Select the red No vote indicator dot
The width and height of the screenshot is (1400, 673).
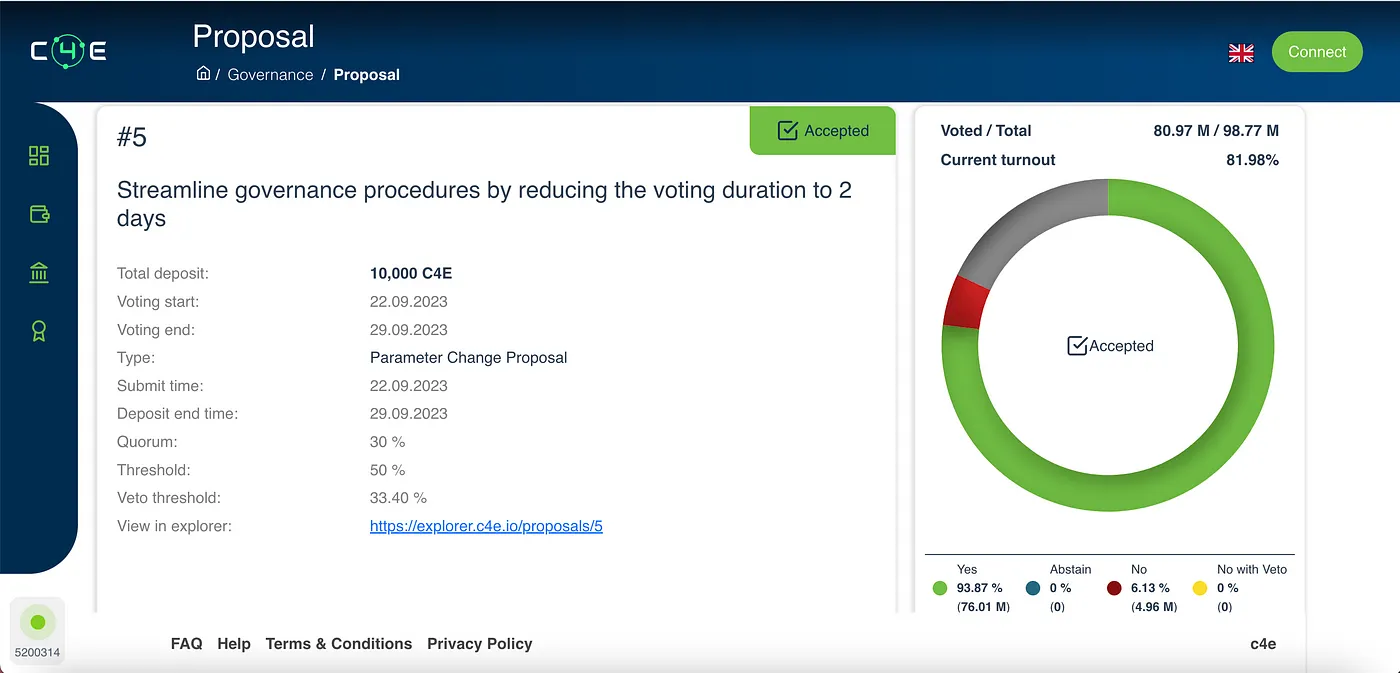click(1114, 588)
